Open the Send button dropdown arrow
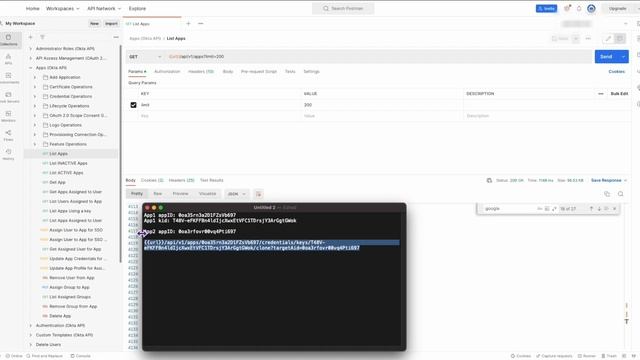This screenshot has height=360, width=640. [x=623, y=57]
